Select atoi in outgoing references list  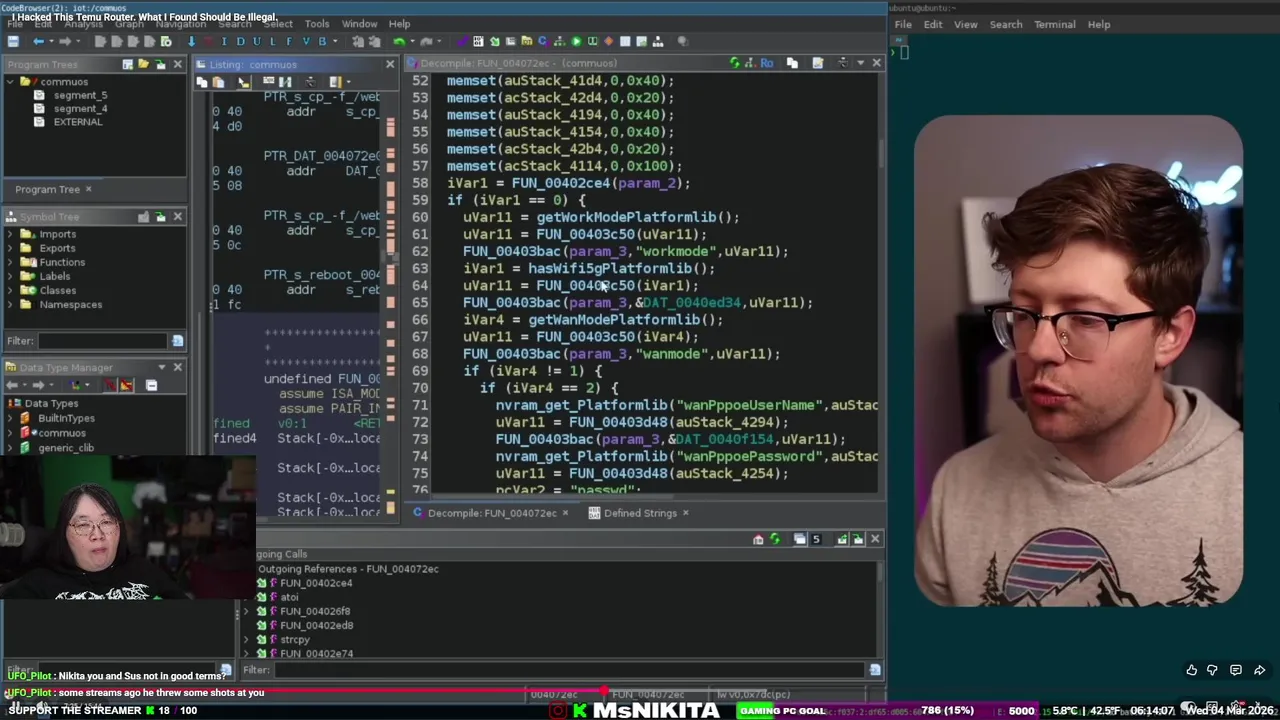[x=289, y=597]
